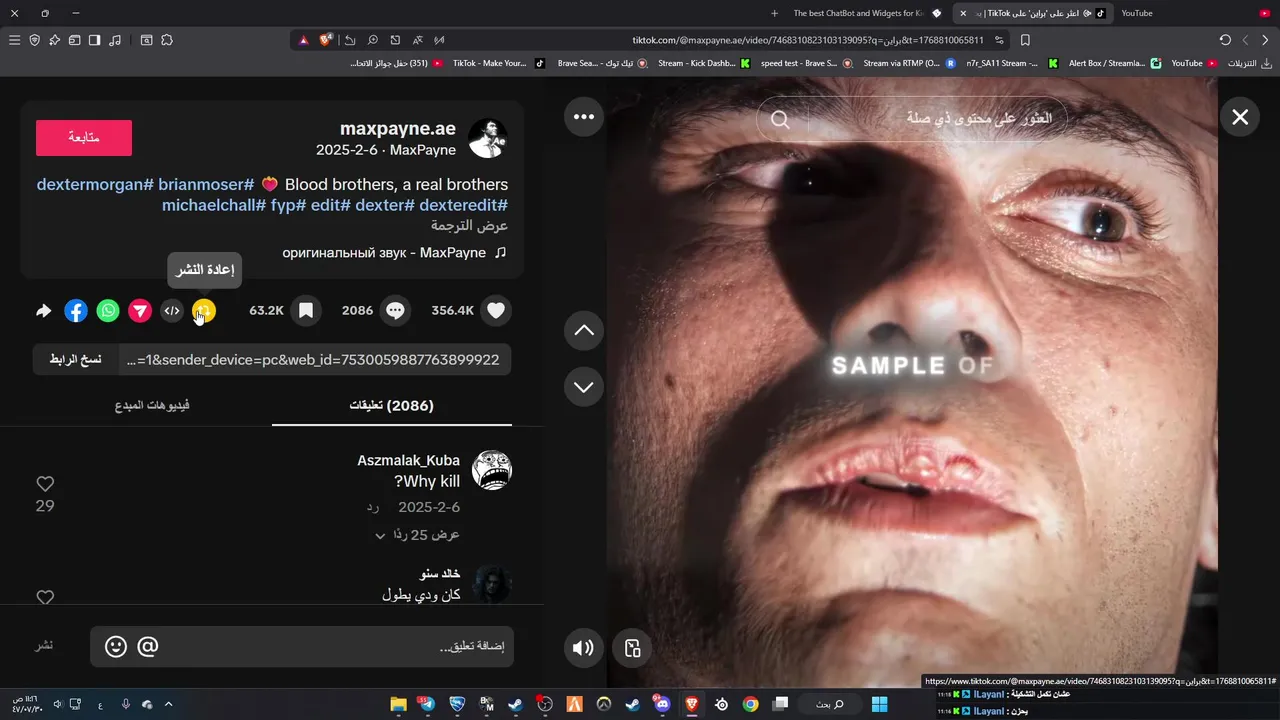Open the Brave Rewards triangle icon
The height and width of the screenshot is (720, 1280).
(x=303, y=40)
